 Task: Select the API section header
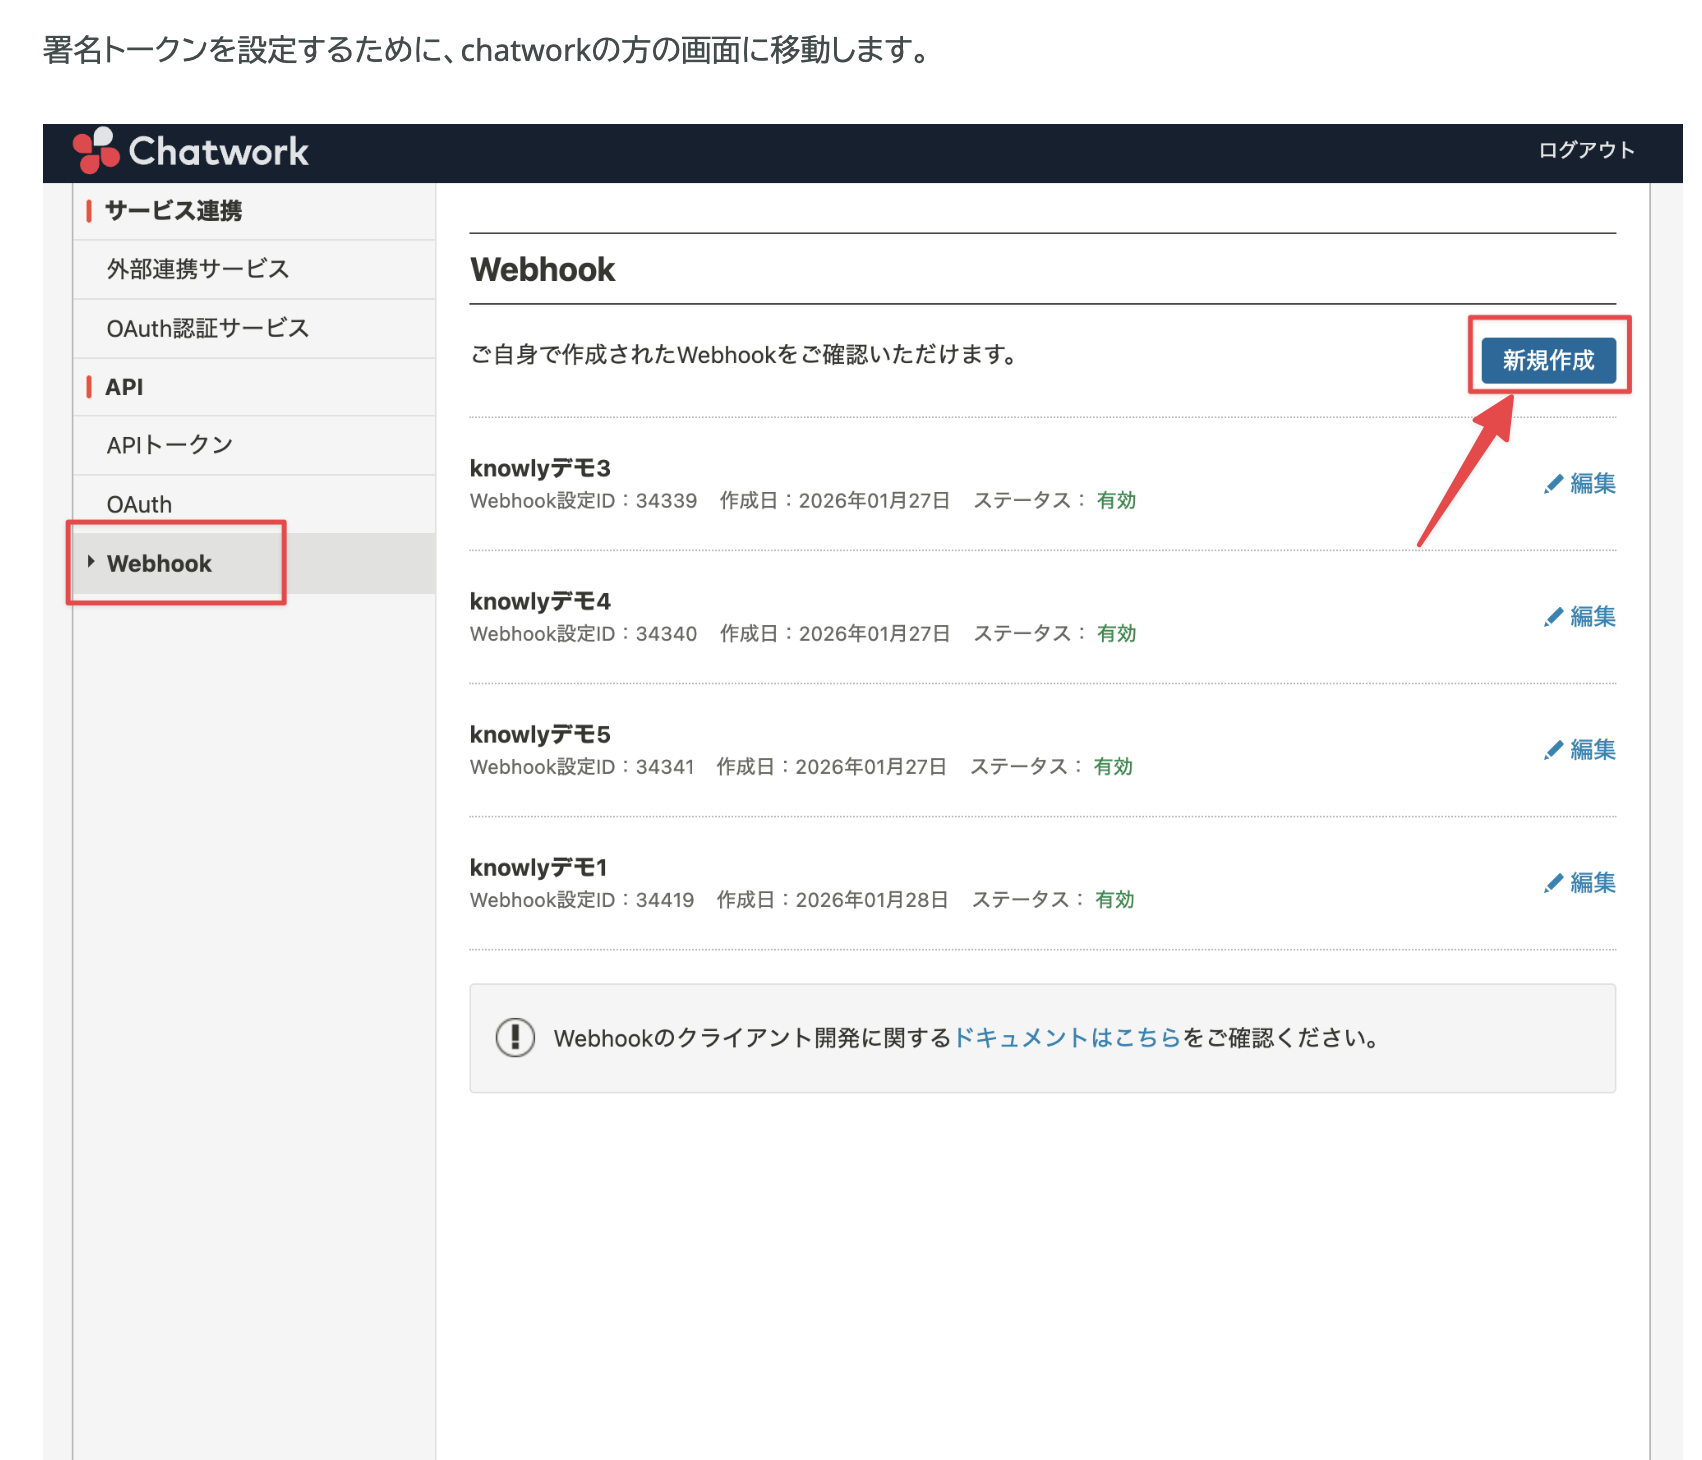point(124,386)
